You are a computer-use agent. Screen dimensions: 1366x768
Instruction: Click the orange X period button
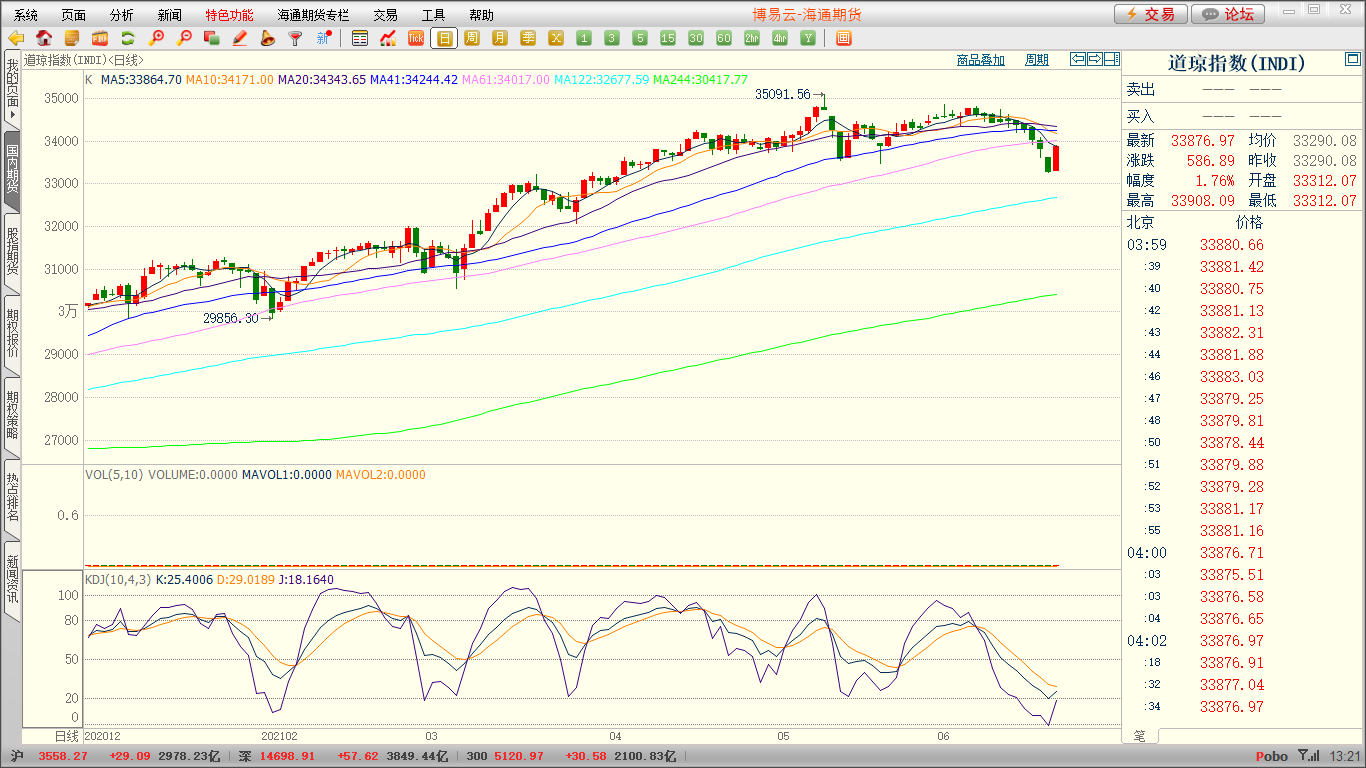pos(556,38)
